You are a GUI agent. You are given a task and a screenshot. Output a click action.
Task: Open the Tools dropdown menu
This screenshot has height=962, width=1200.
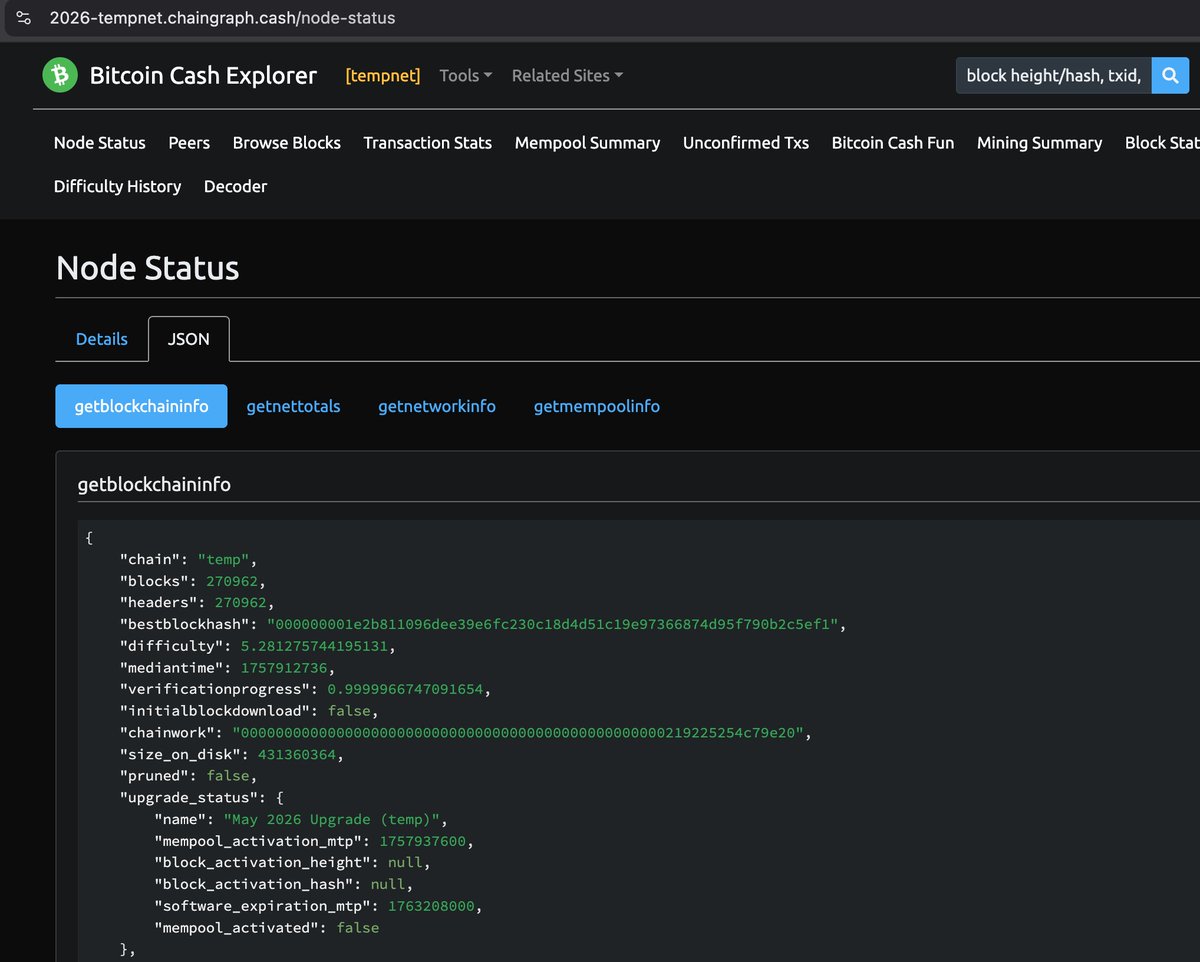pos(466,75)
